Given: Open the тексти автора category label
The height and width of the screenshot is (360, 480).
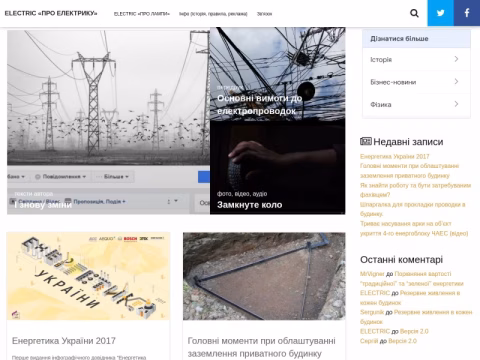Looking at the screenshot, I should click(x=34, y=193).
